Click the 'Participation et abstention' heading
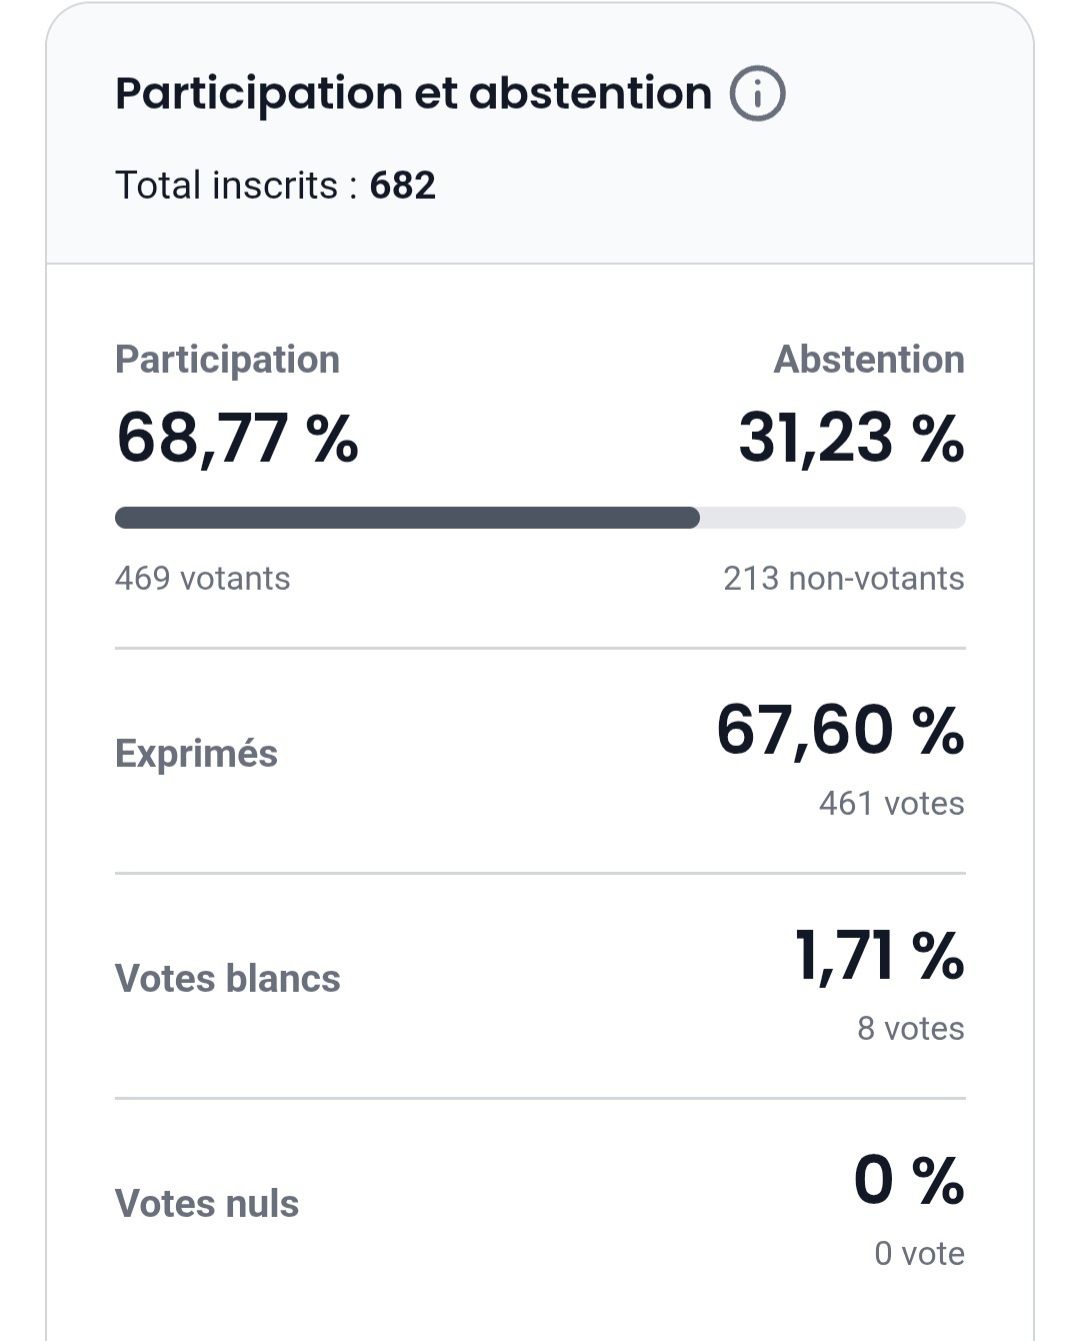The image size is (1080, 1341). pyautogui.click(x=413, y=94)
